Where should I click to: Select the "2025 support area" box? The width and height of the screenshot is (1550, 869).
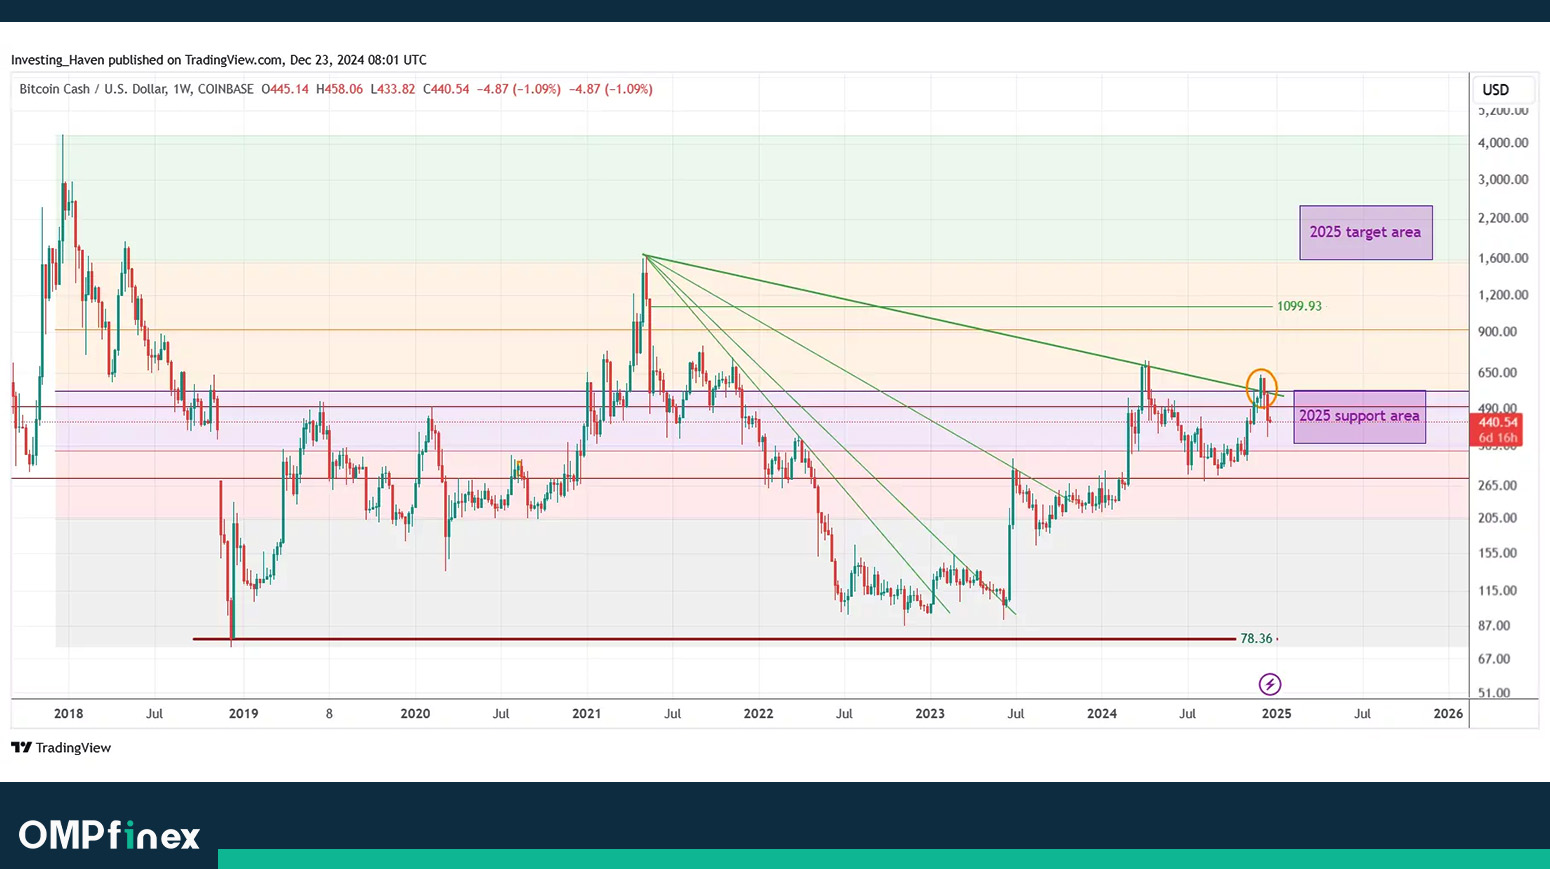[x=1359, y=416]
